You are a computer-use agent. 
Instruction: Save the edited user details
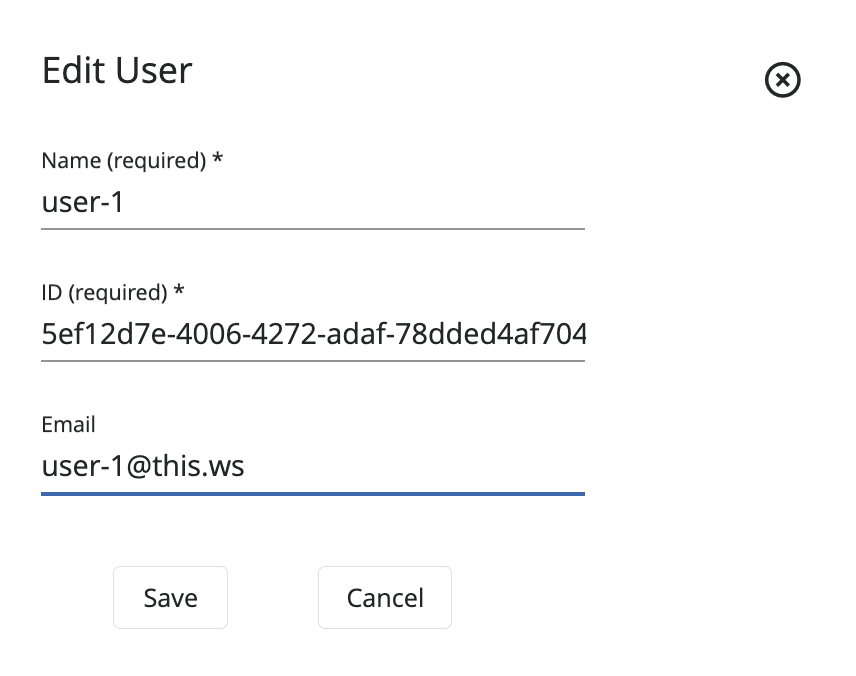170,598
